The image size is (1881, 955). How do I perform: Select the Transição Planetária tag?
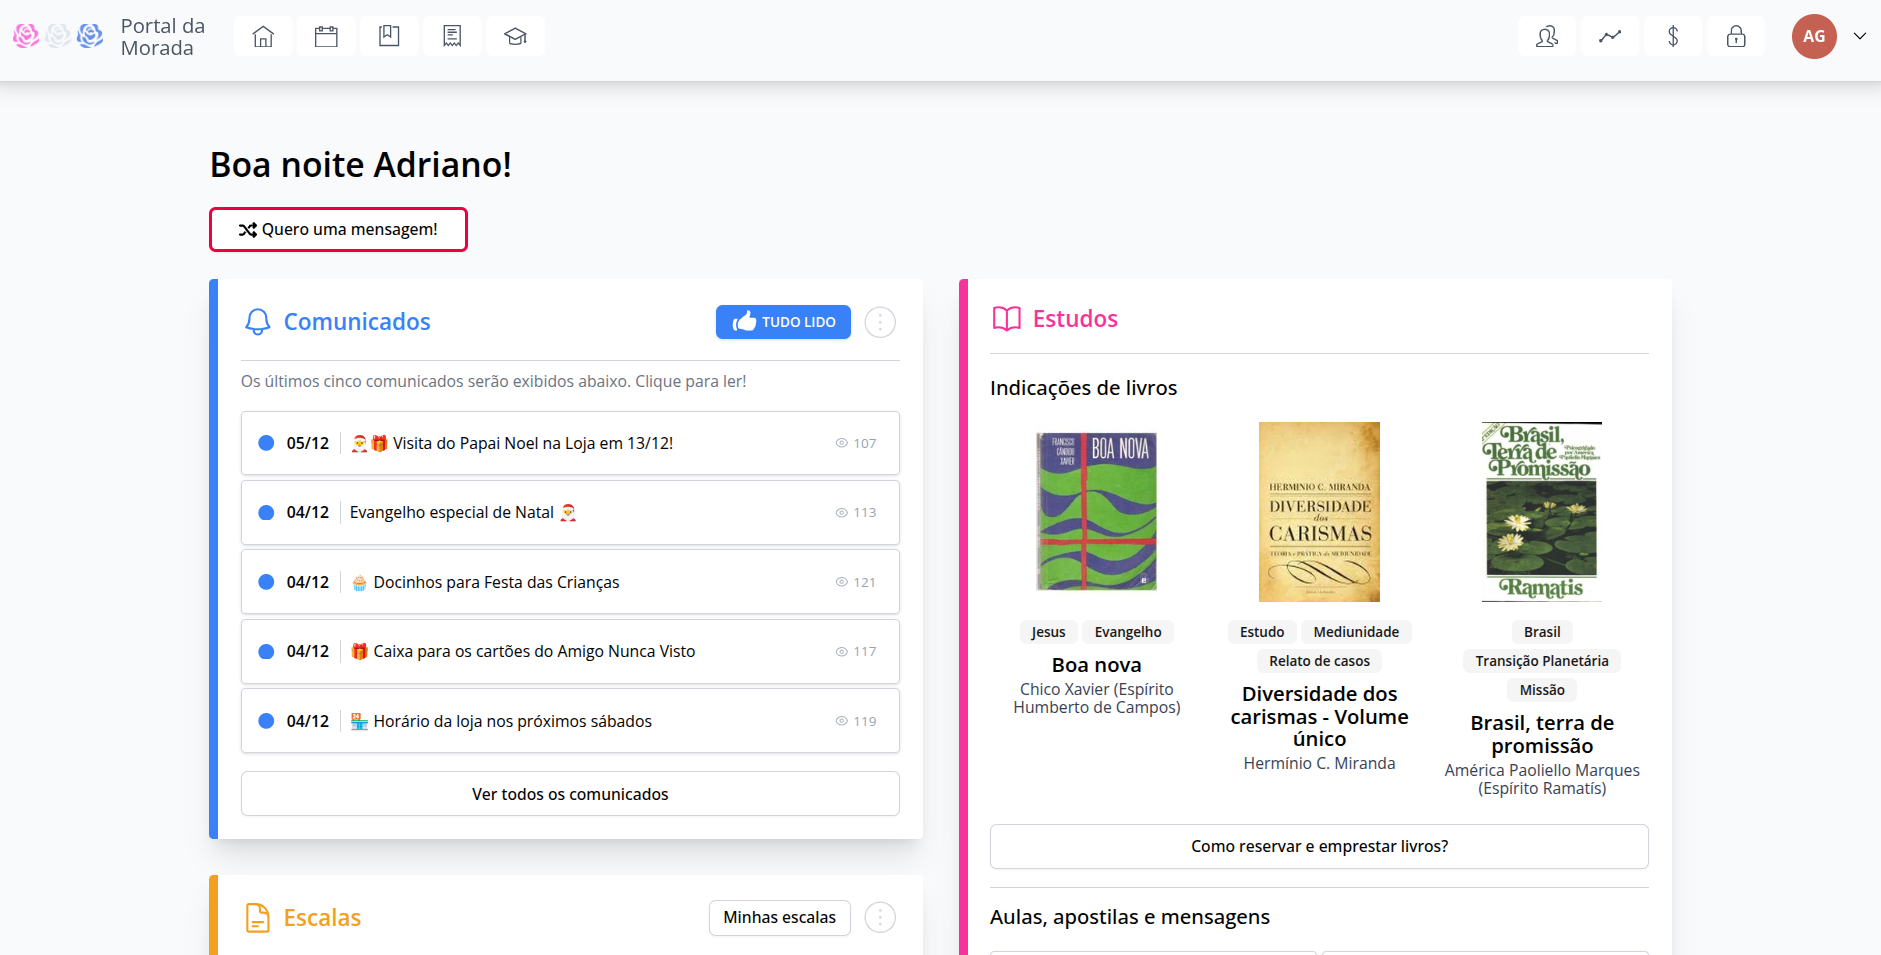(1542, 661)
